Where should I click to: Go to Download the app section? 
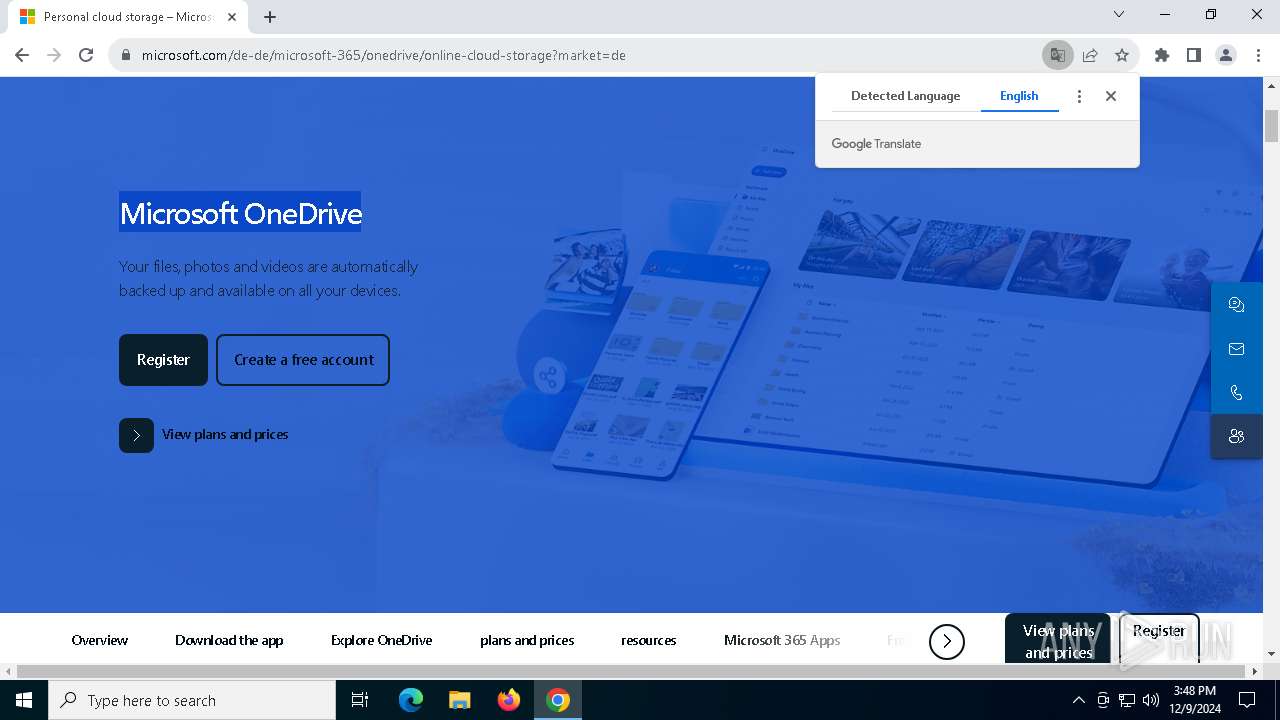pos(229,640)
